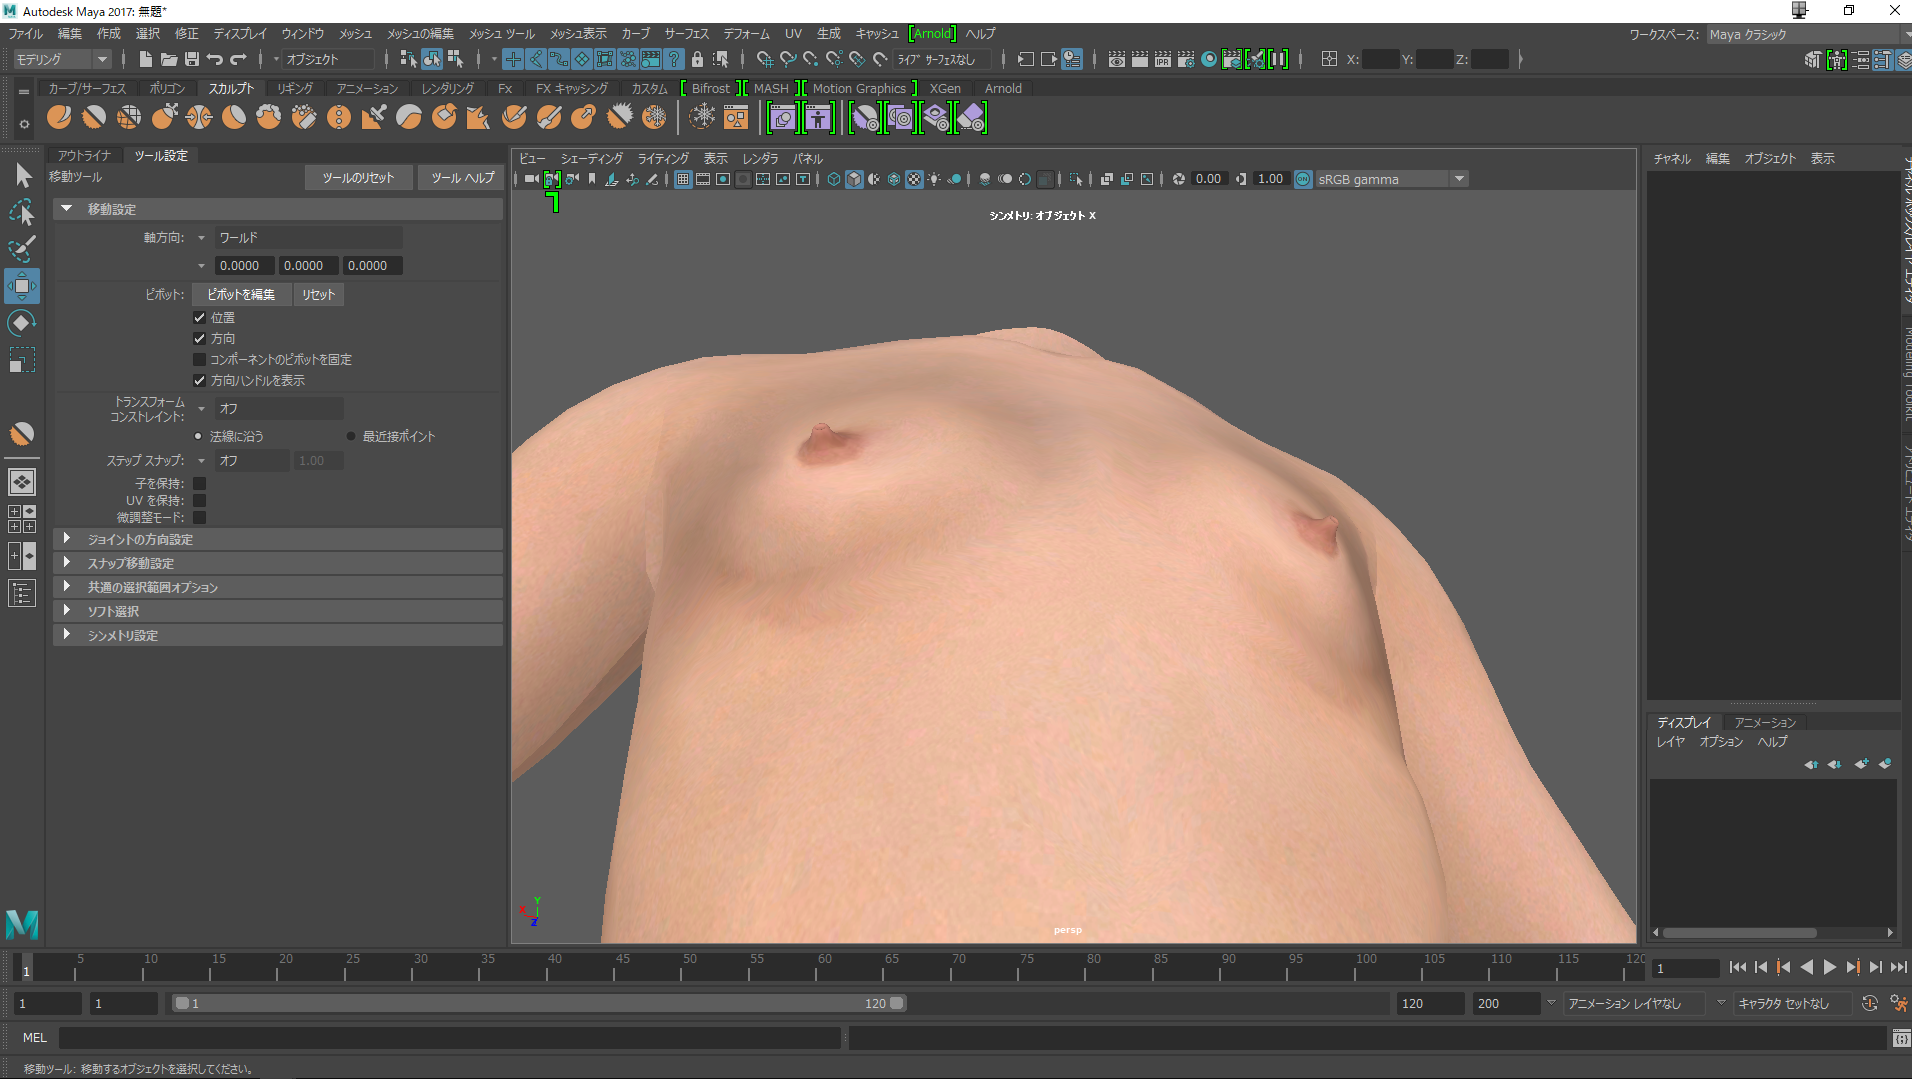Image resolution: width=1912 pixels, height=1079 pixels.
Task: Switch to the ポリゴン shelf tab
Action: (167, 88)
